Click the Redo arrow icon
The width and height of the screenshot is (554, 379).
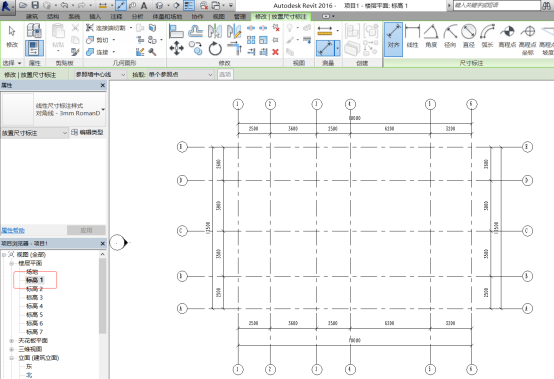click(82, 5)
